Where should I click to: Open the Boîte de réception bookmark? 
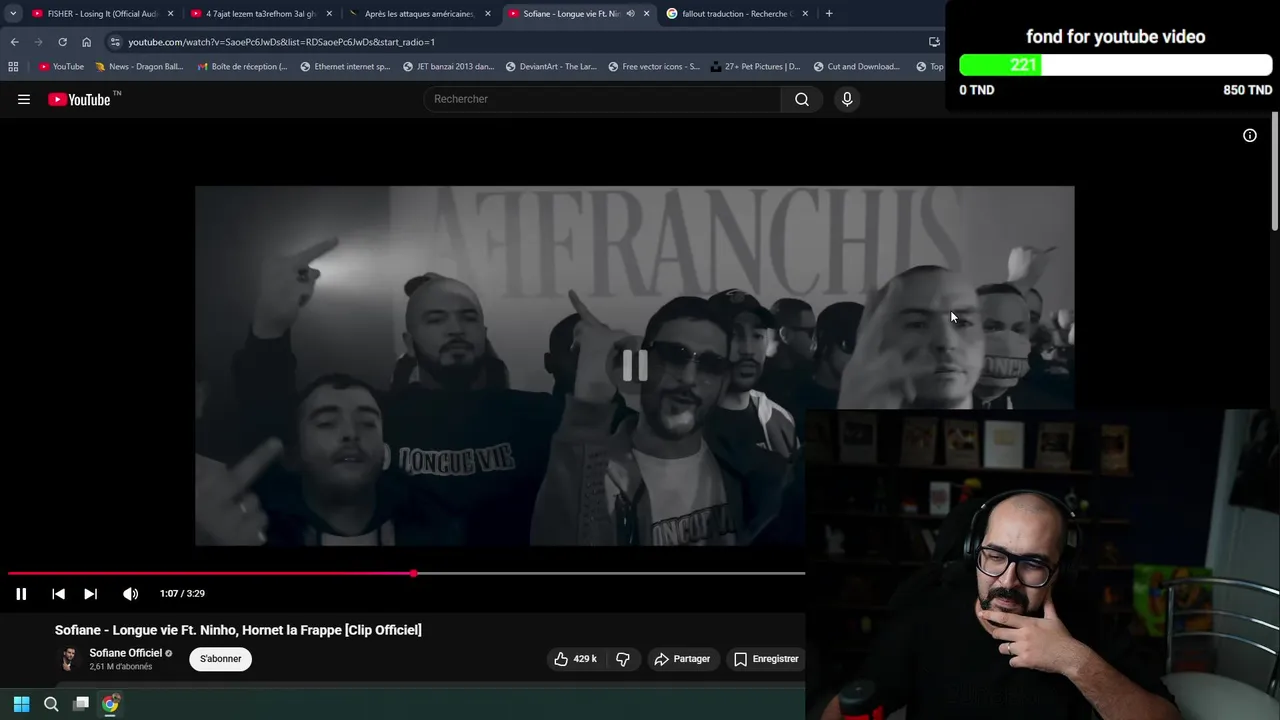pos(242,67)
